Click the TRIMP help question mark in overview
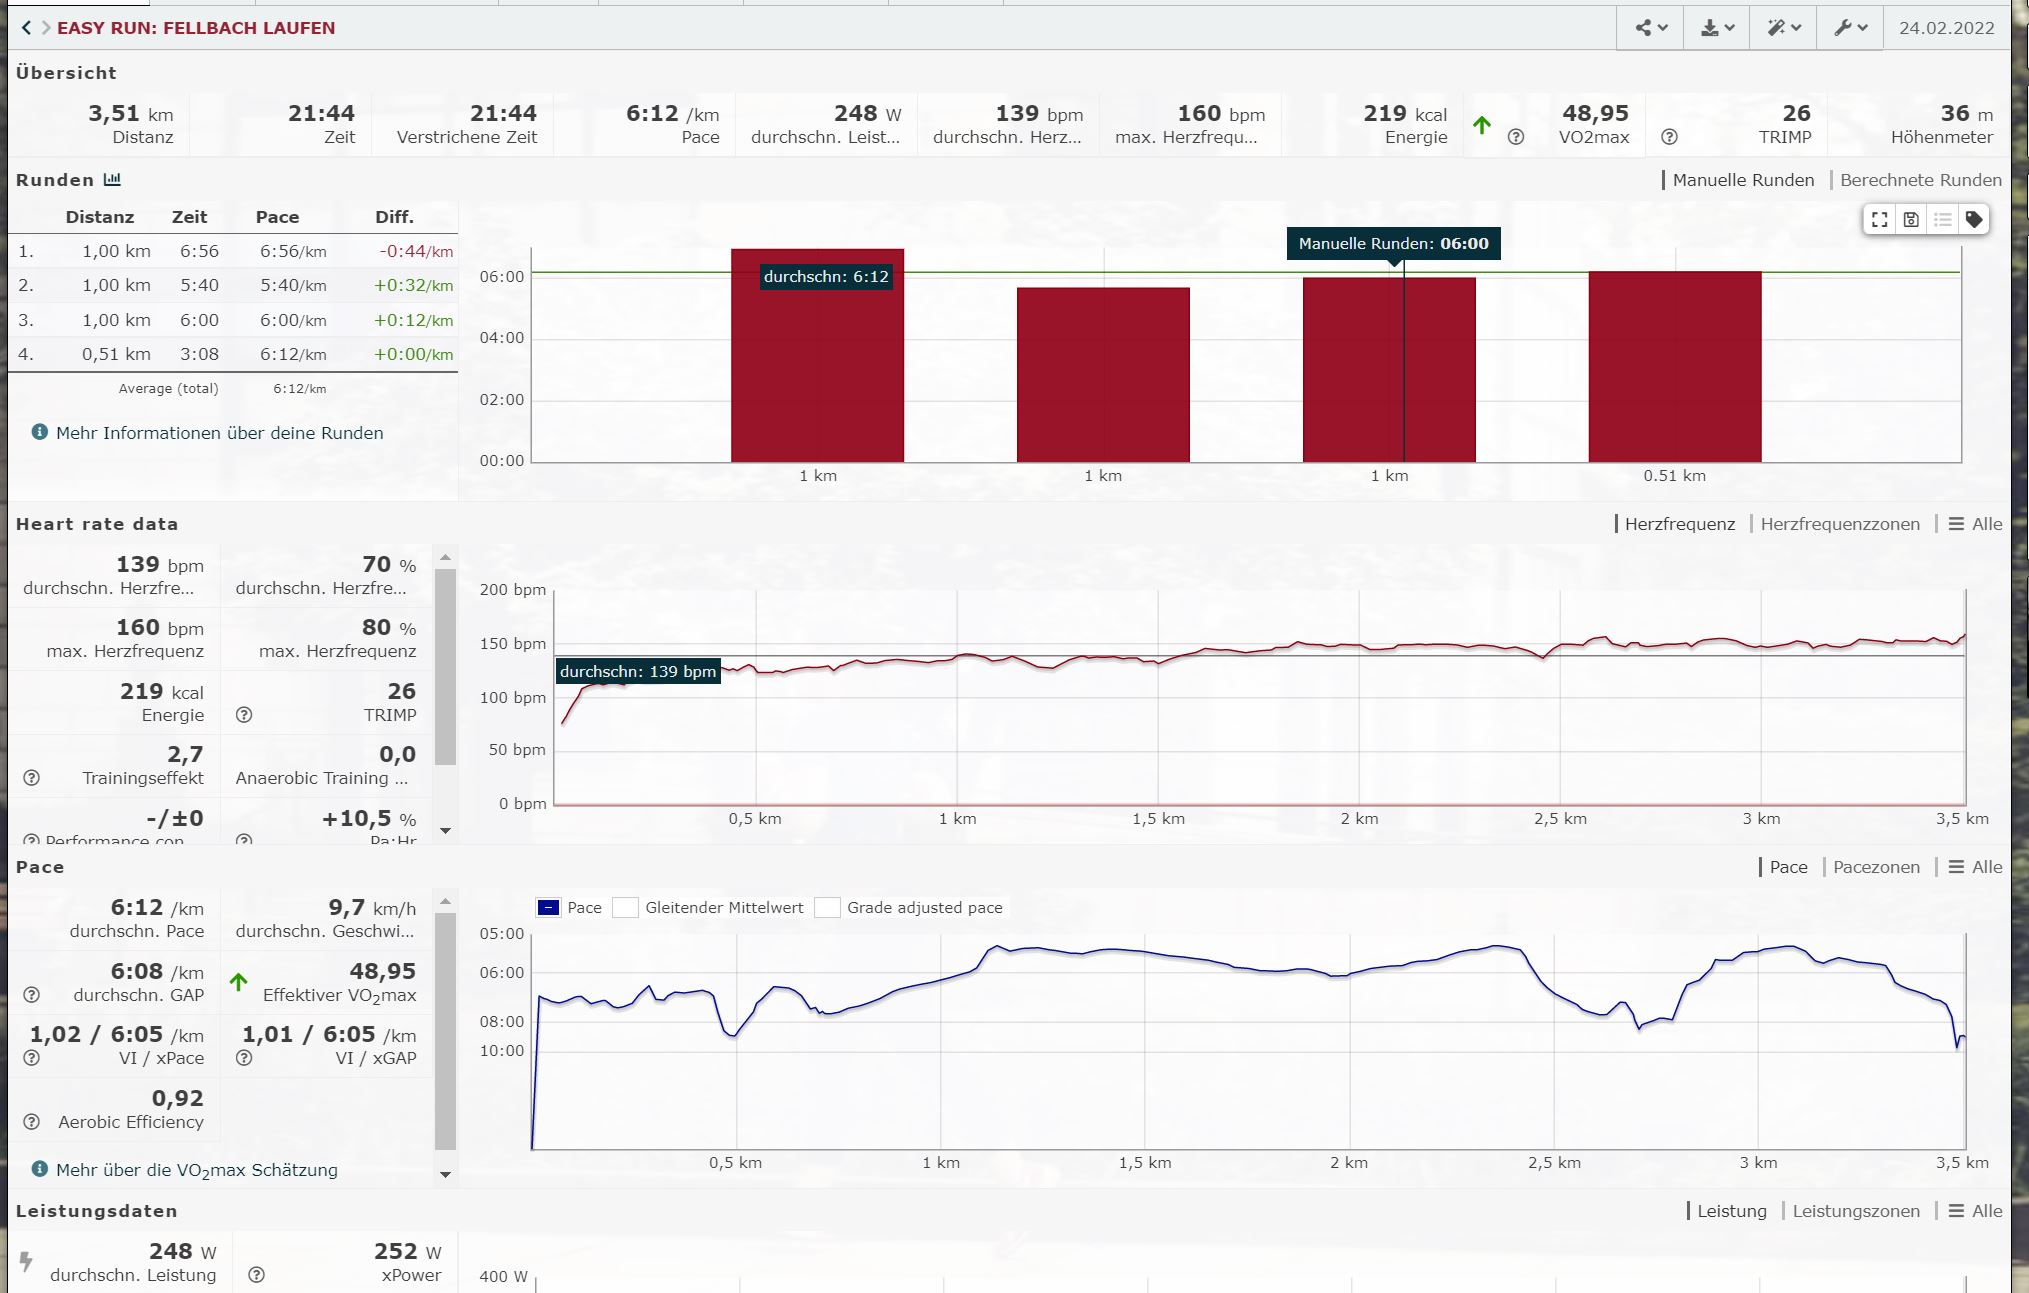The height and width of the screenshot is (1293, 2029). pos(1669,137)
